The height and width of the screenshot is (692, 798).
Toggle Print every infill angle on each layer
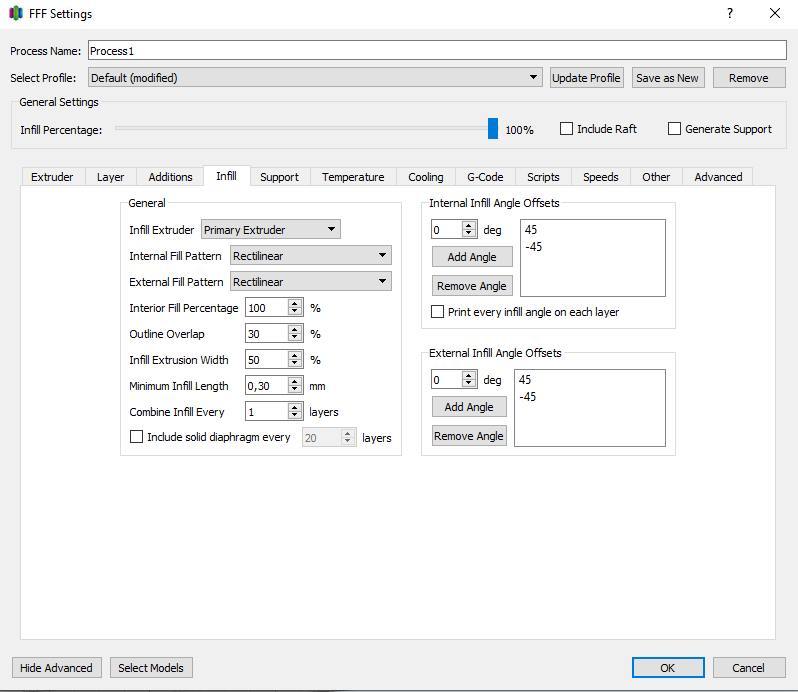(438, 312)
